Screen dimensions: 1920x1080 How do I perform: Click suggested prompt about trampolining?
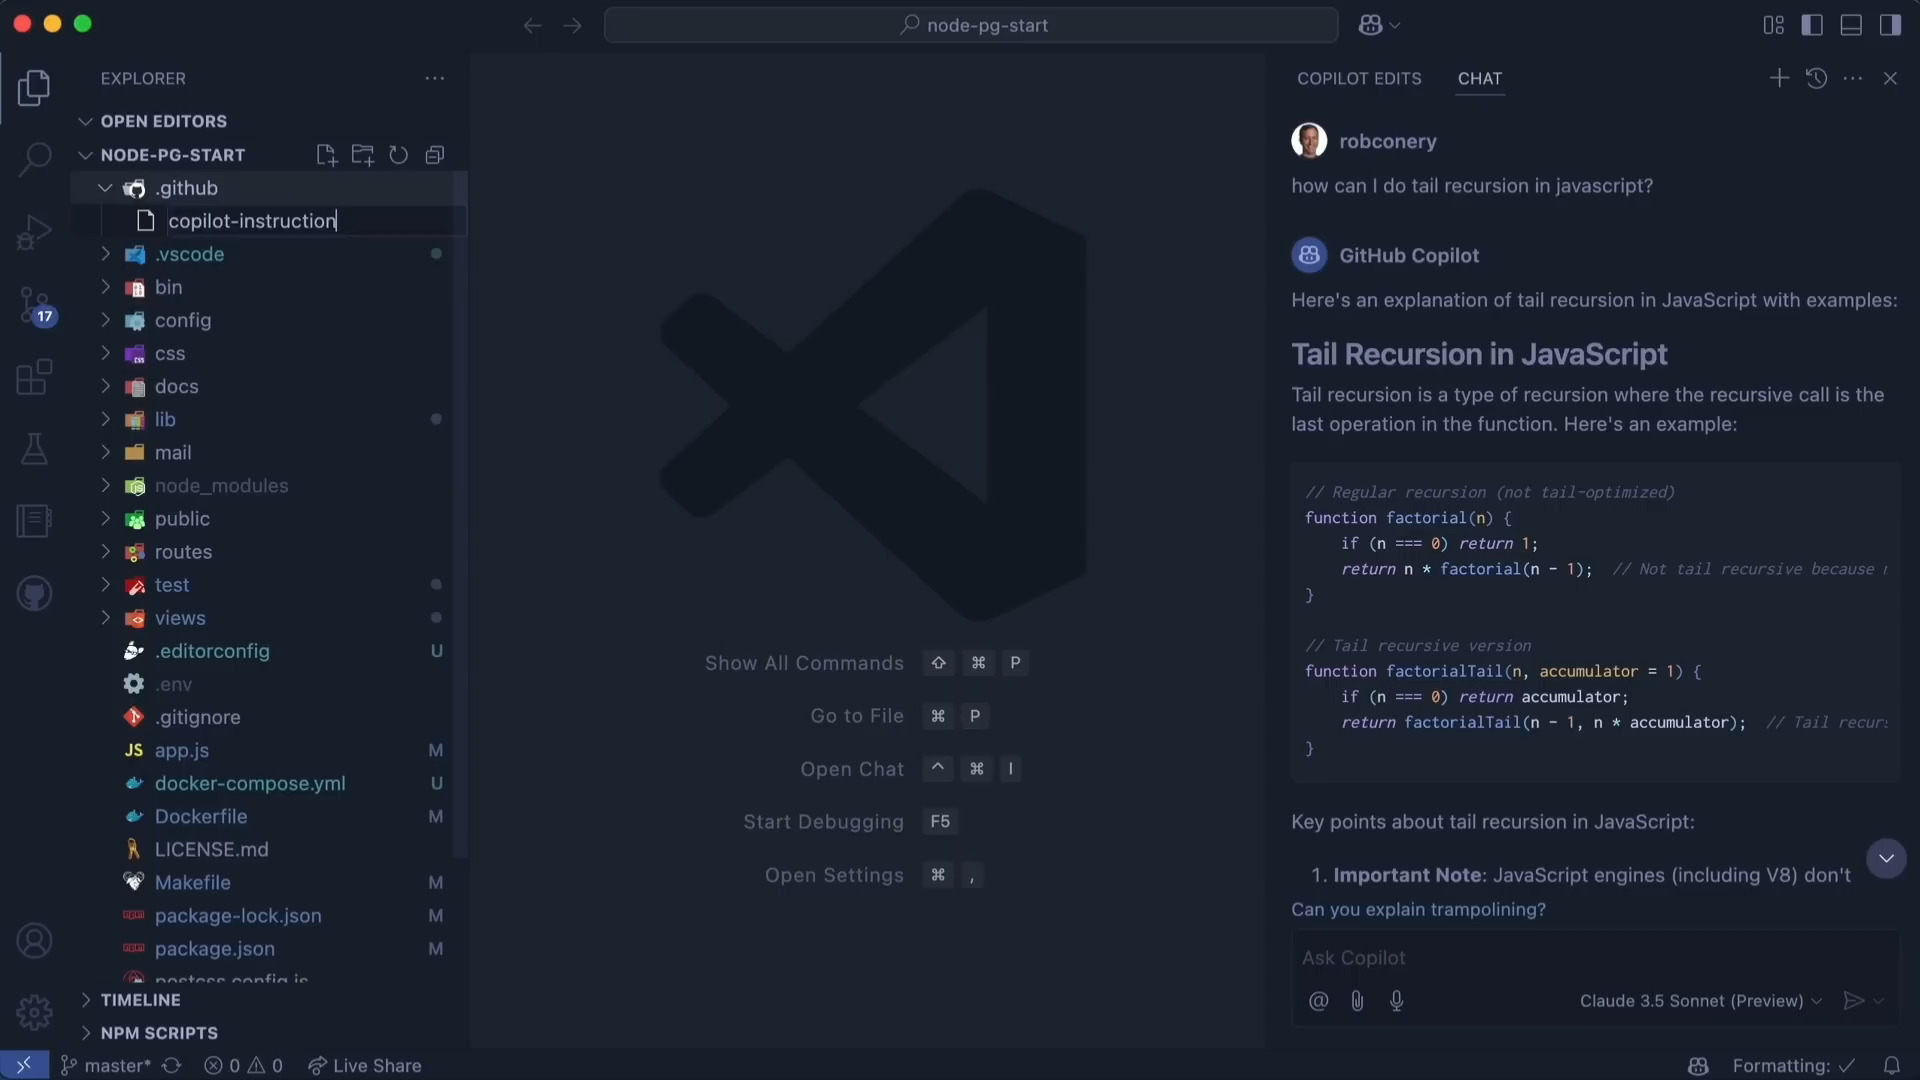pyautogui.click(x=1418, y=909)
